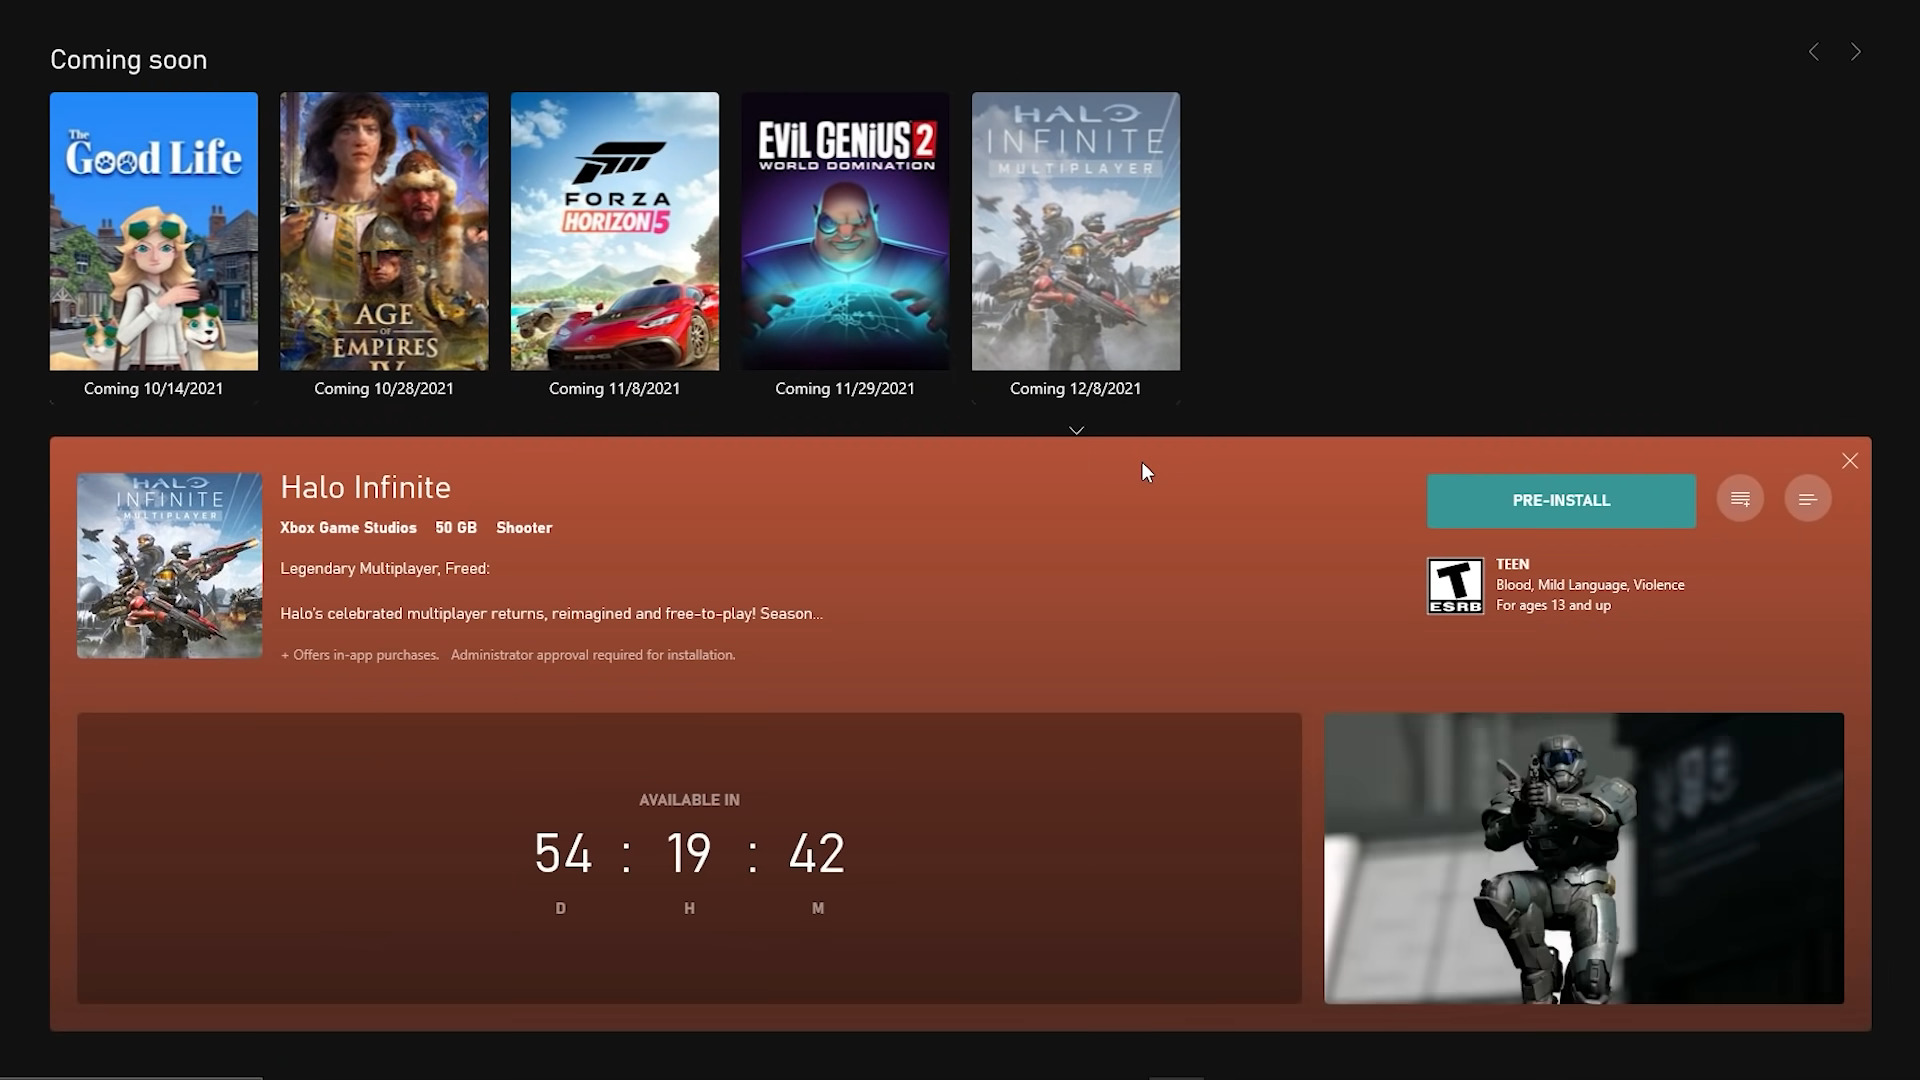
Task: Click the Coming soon section heading
Action: [128, 59]
